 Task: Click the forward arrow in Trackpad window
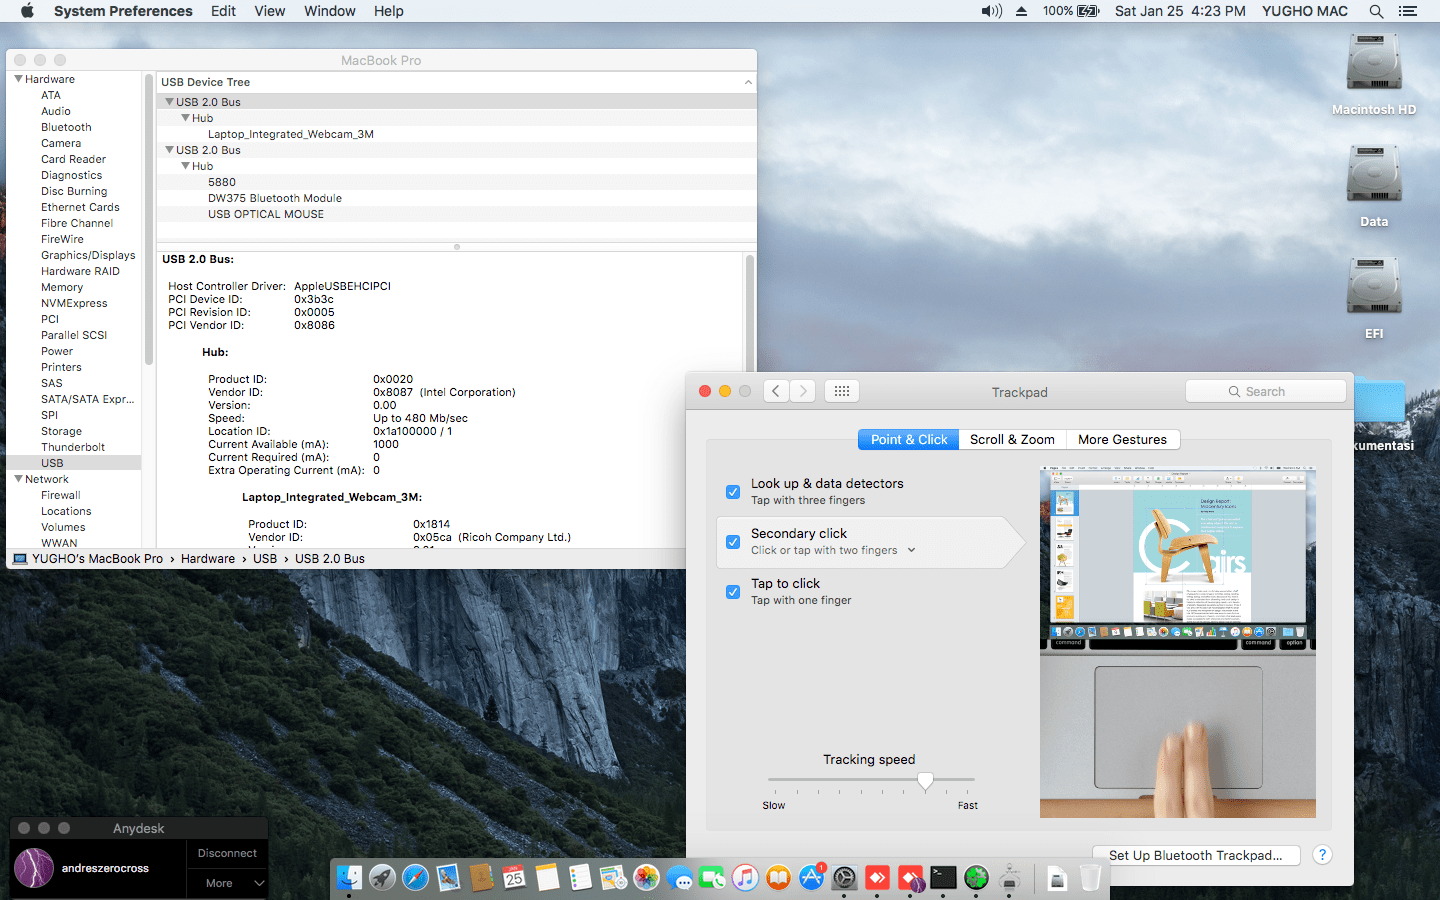pos(803,391)
